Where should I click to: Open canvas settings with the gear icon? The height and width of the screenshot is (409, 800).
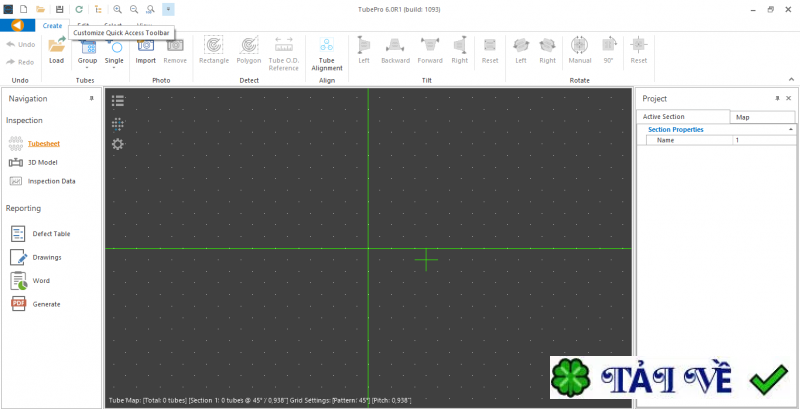(x=118, y=144)
